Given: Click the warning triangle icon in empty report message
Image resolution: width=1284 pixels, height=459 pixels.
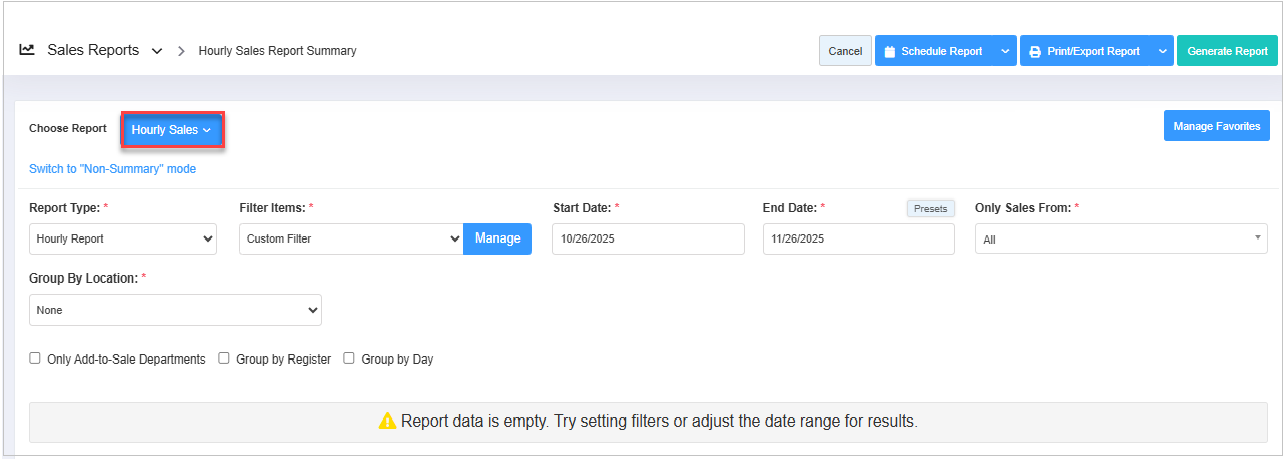Looking at the screenshot, I should tap(388, 421).
